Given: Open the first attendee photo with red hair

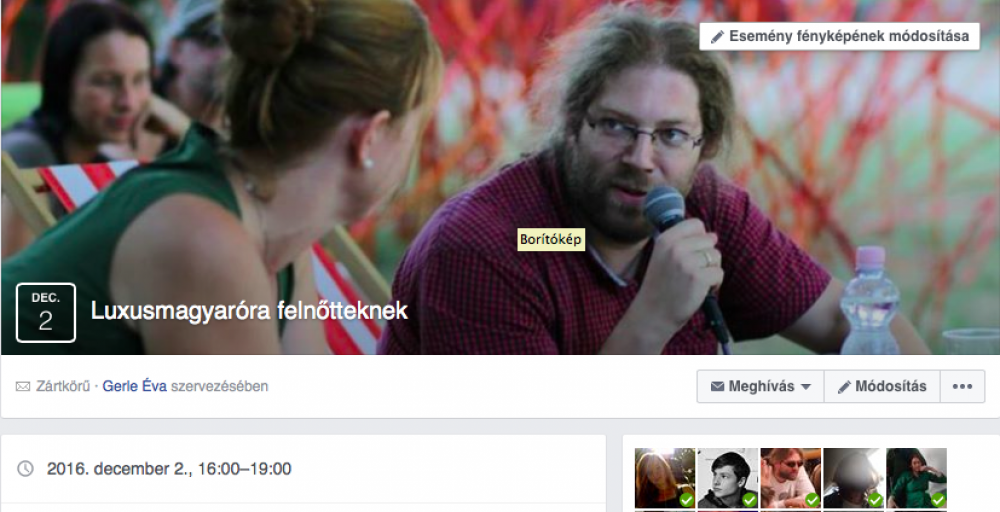Looking at the screenshot, I should click(x=665, y=478).
